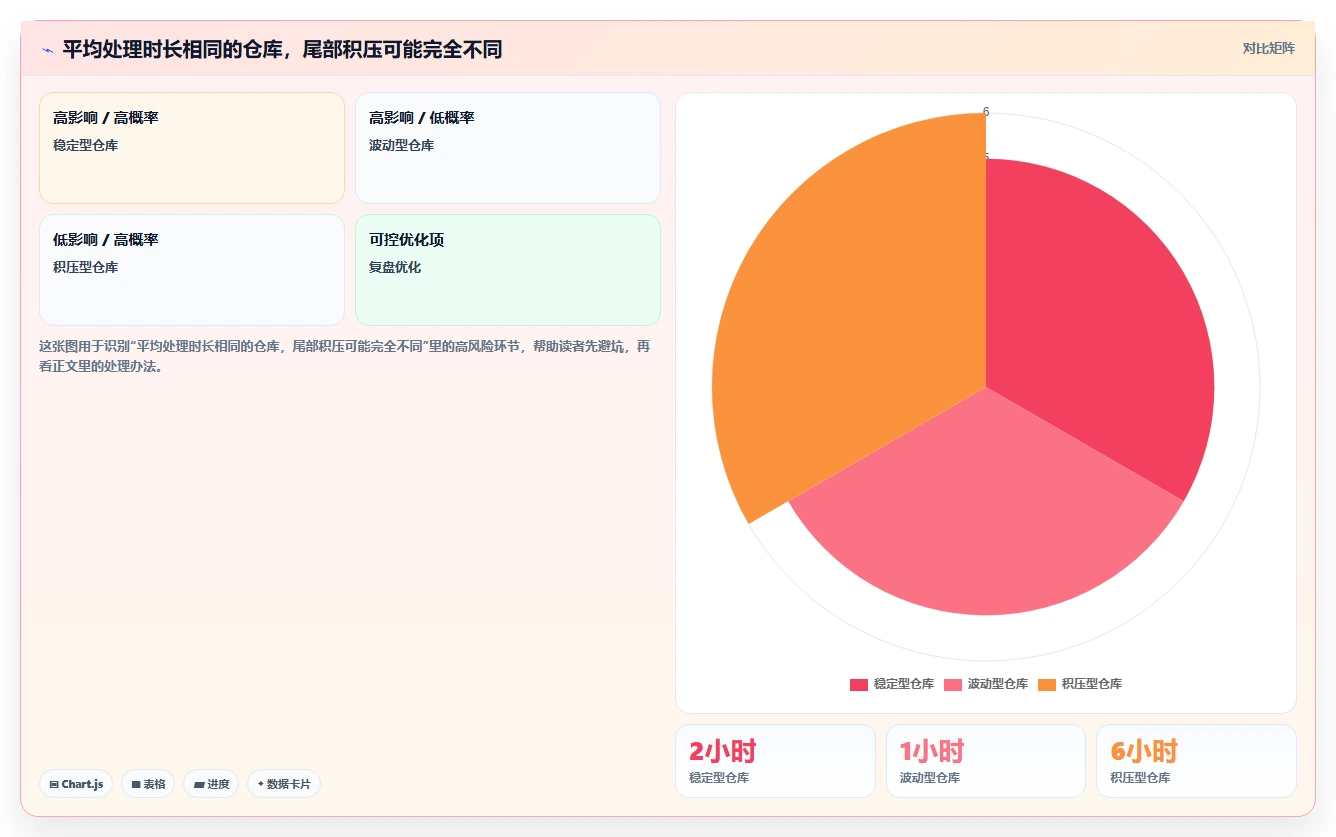Click the 2小时 data card
The height and width of the screenshot is (837, 1336).
click(775, 761)
